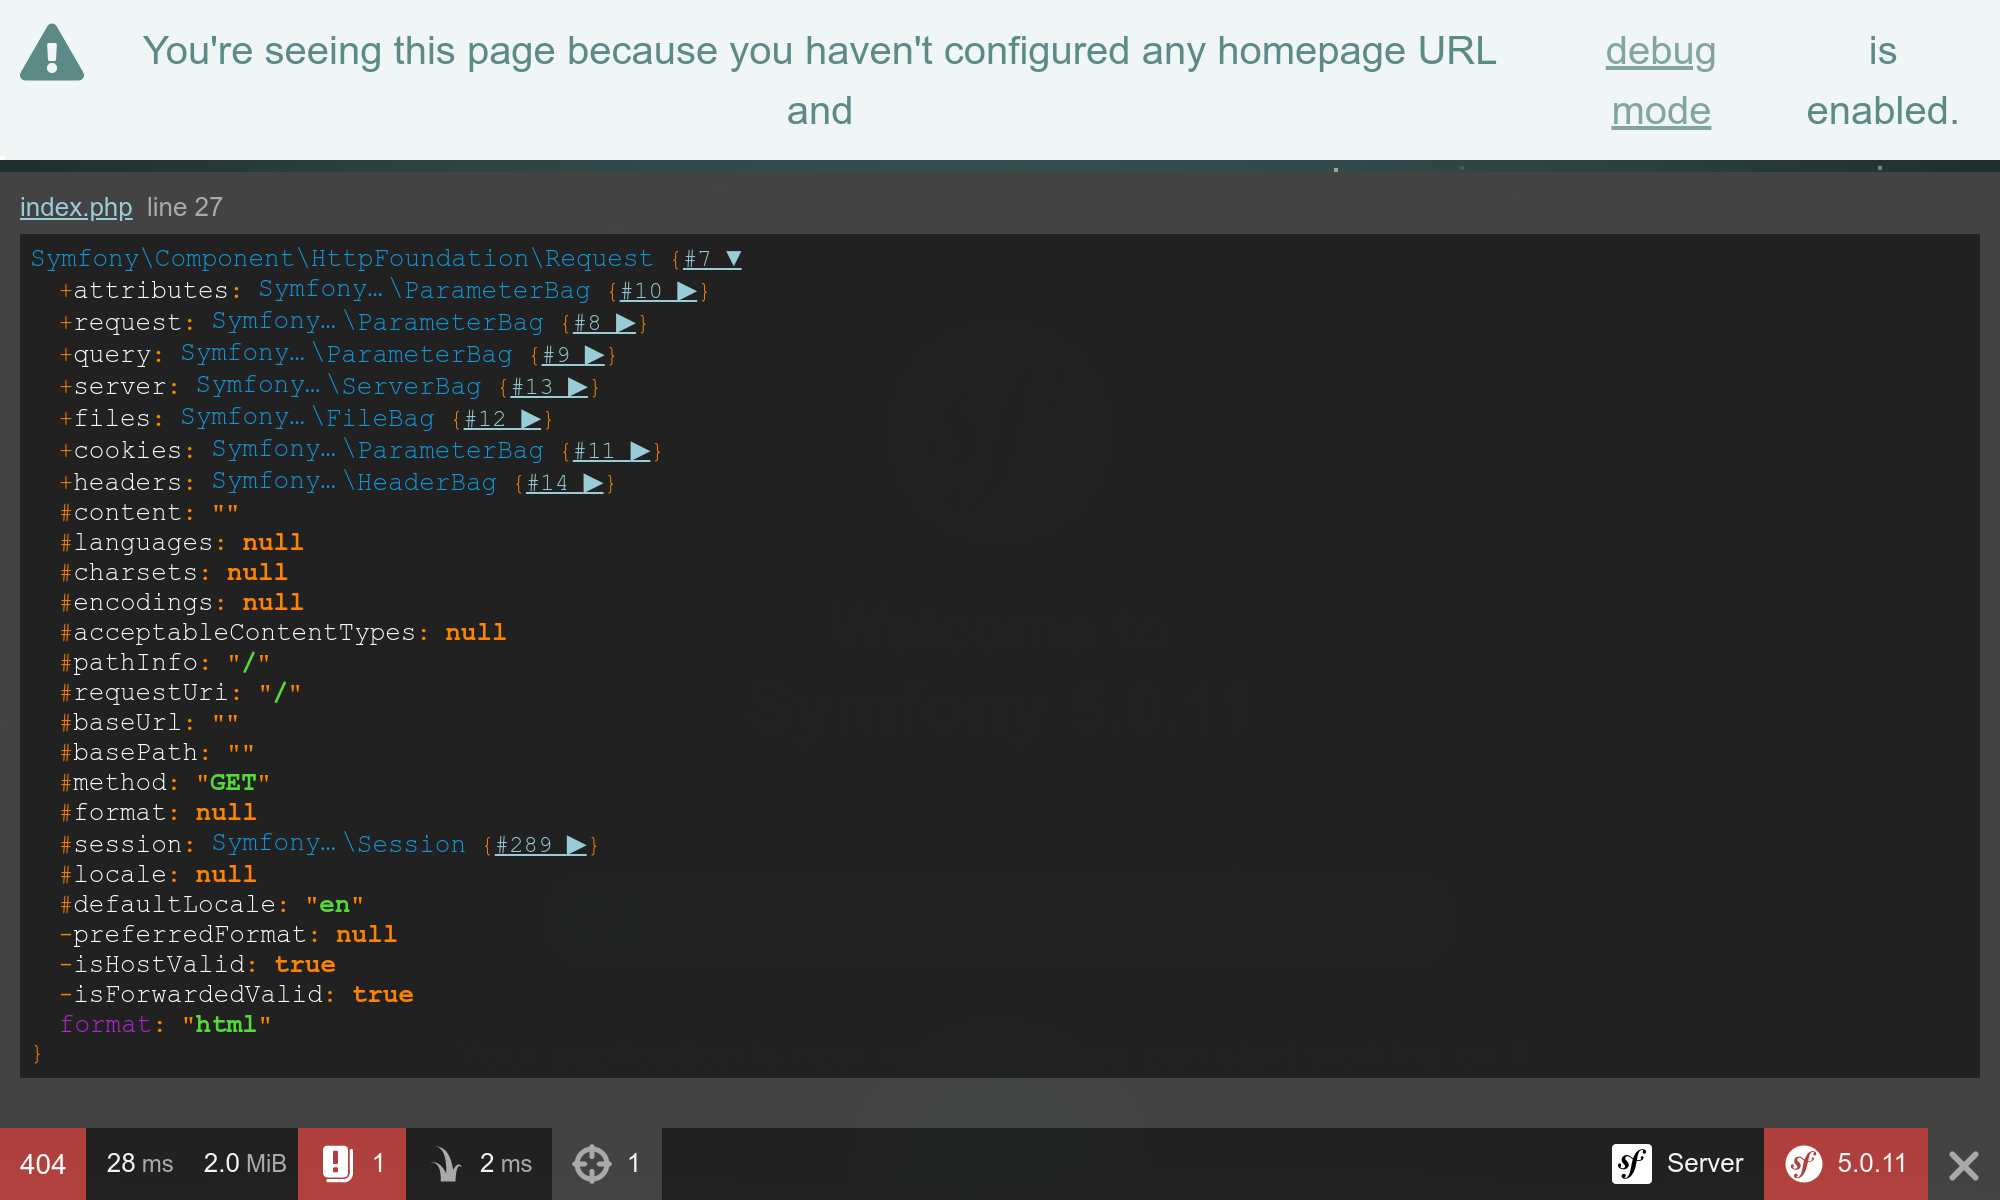Follow the debug mode link
Image resolution: width=2000 pixels, height=1200 pixels.
point(1661,81)
